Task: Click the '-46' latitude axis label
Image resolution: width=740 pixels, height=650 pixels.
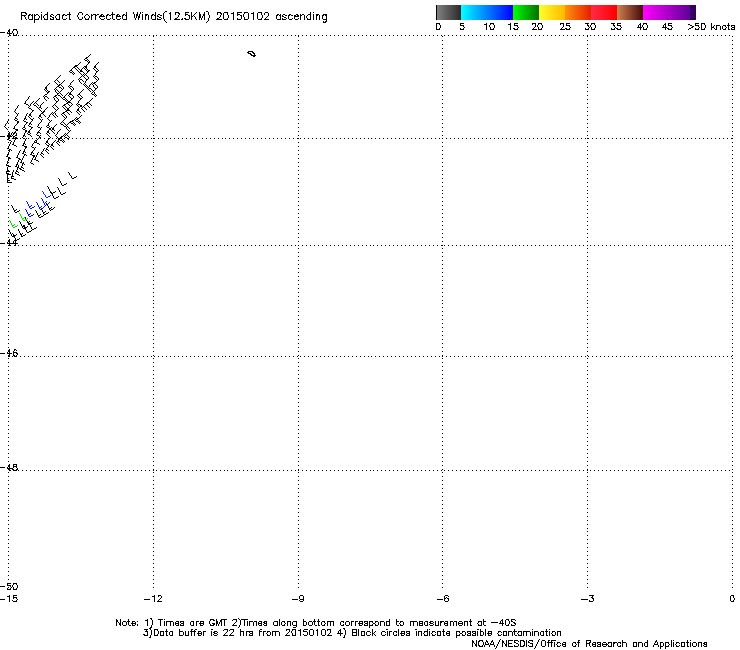Action: point(9,353)
